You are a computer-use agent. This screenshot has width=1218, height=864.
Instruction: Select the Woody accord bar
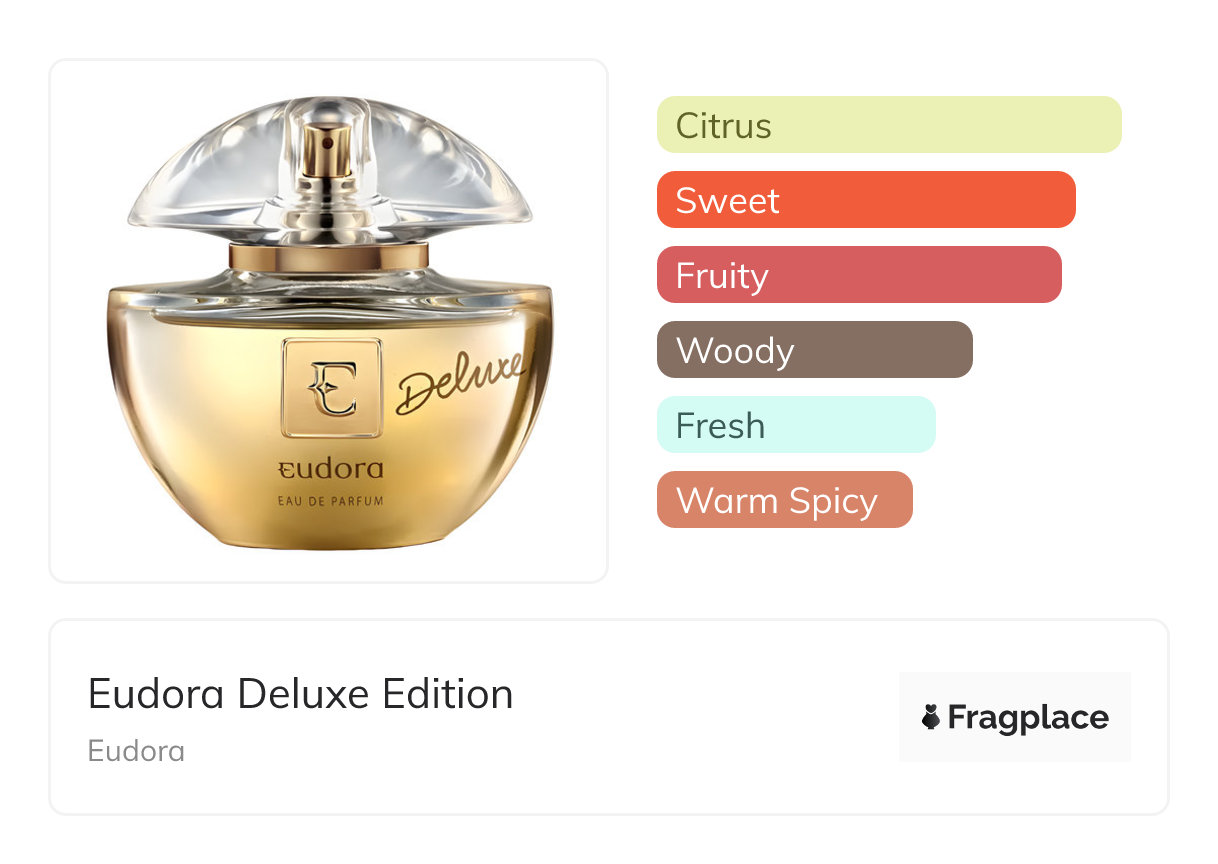(814, 350)
